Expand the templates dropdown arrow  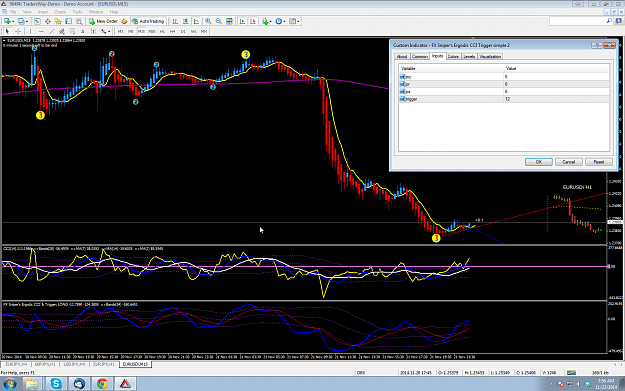[298, 21]
